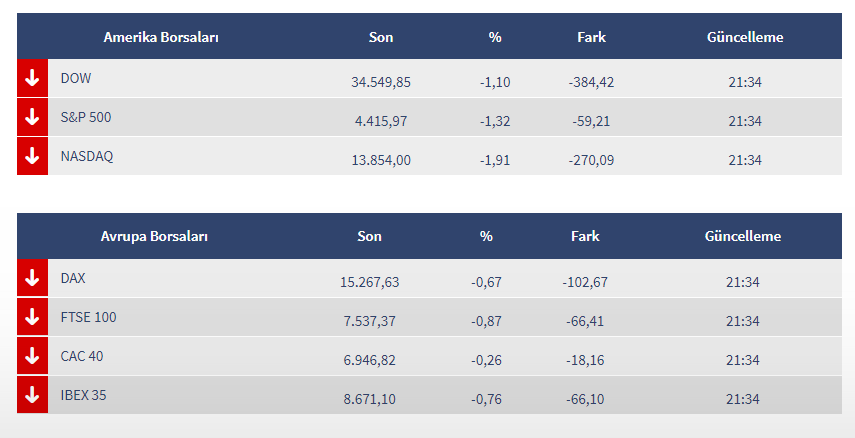Click the Güncelleme header in Amerika table
This screenshot has width=855, height=438.
pyautogui.click(x=745, y=37)
